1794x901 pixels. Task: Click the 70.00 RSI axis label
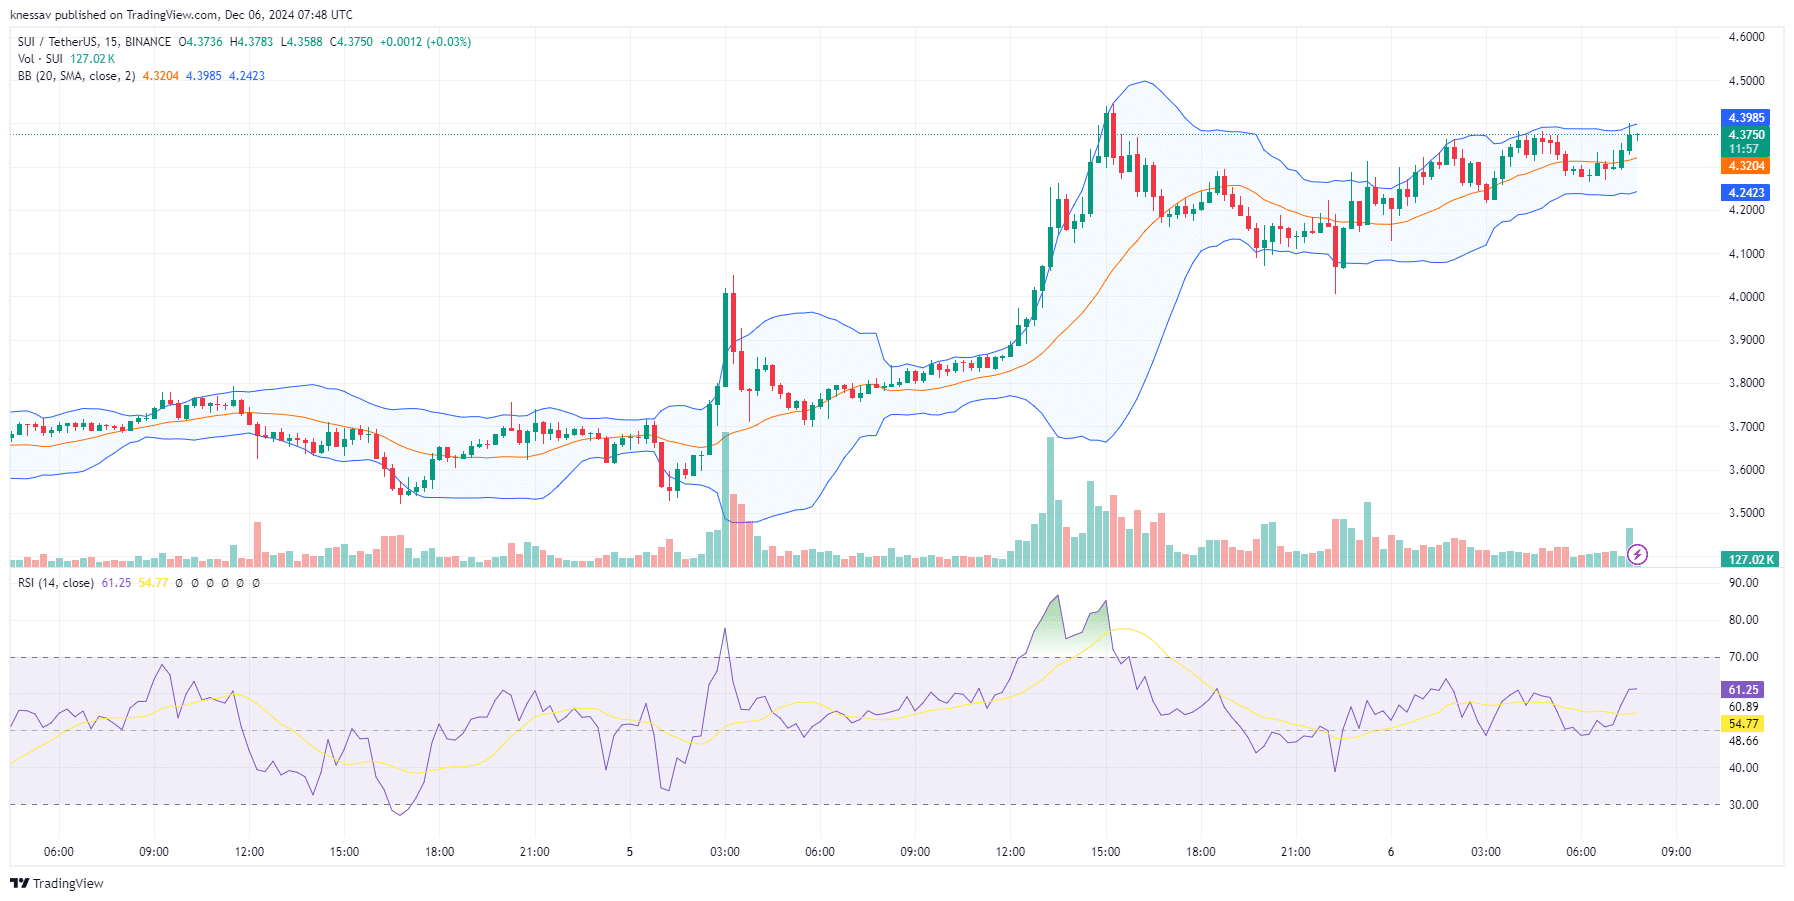1743,657
